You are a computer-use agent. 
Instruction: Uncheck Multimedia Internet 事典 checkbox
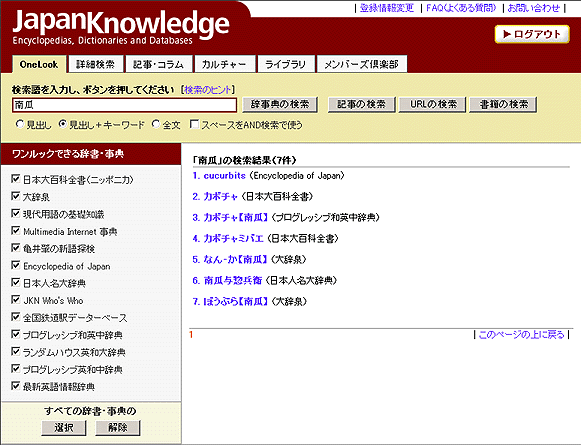tap(16, 231)
